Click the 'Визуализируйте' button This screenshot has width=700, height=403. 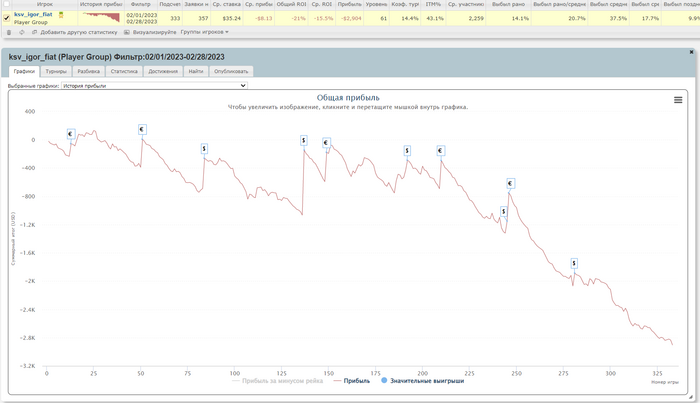click(150, 32)
